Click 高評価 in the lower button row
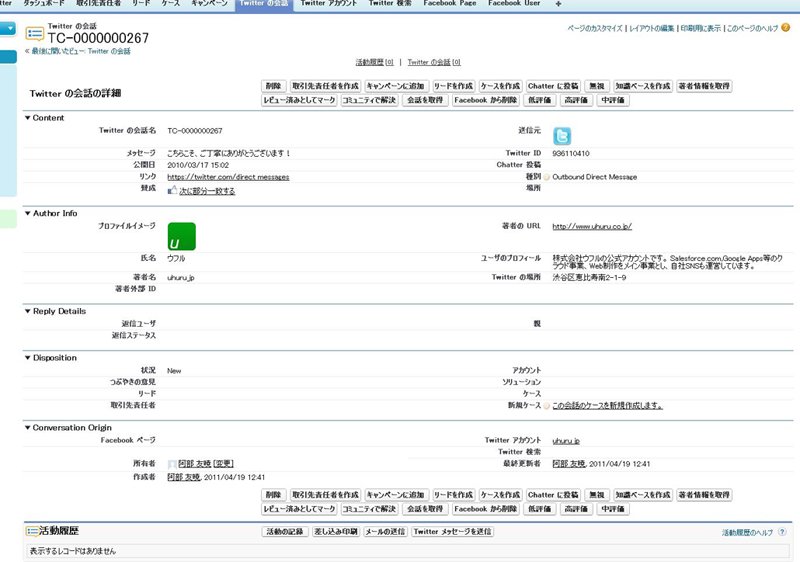The image size is (800, 562). coord(576,509)
